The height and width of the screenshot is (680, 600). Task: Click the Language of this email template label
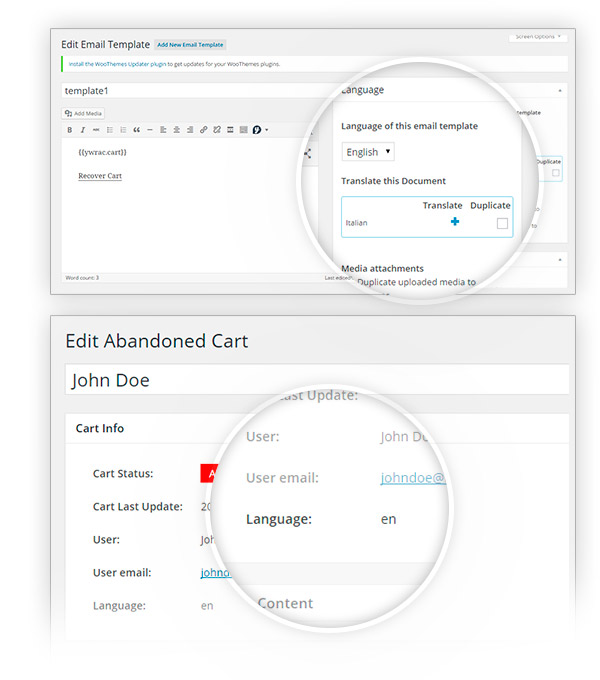click(x=409, y=126)
